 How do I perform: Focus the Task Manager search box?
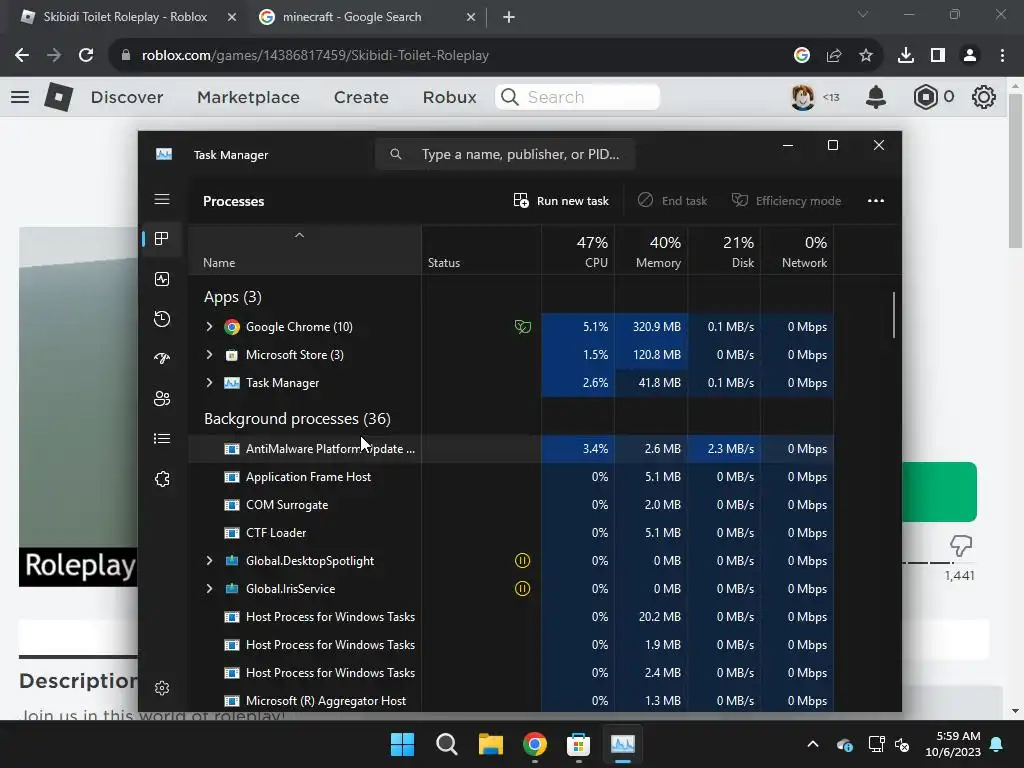(x=505, y=154)
